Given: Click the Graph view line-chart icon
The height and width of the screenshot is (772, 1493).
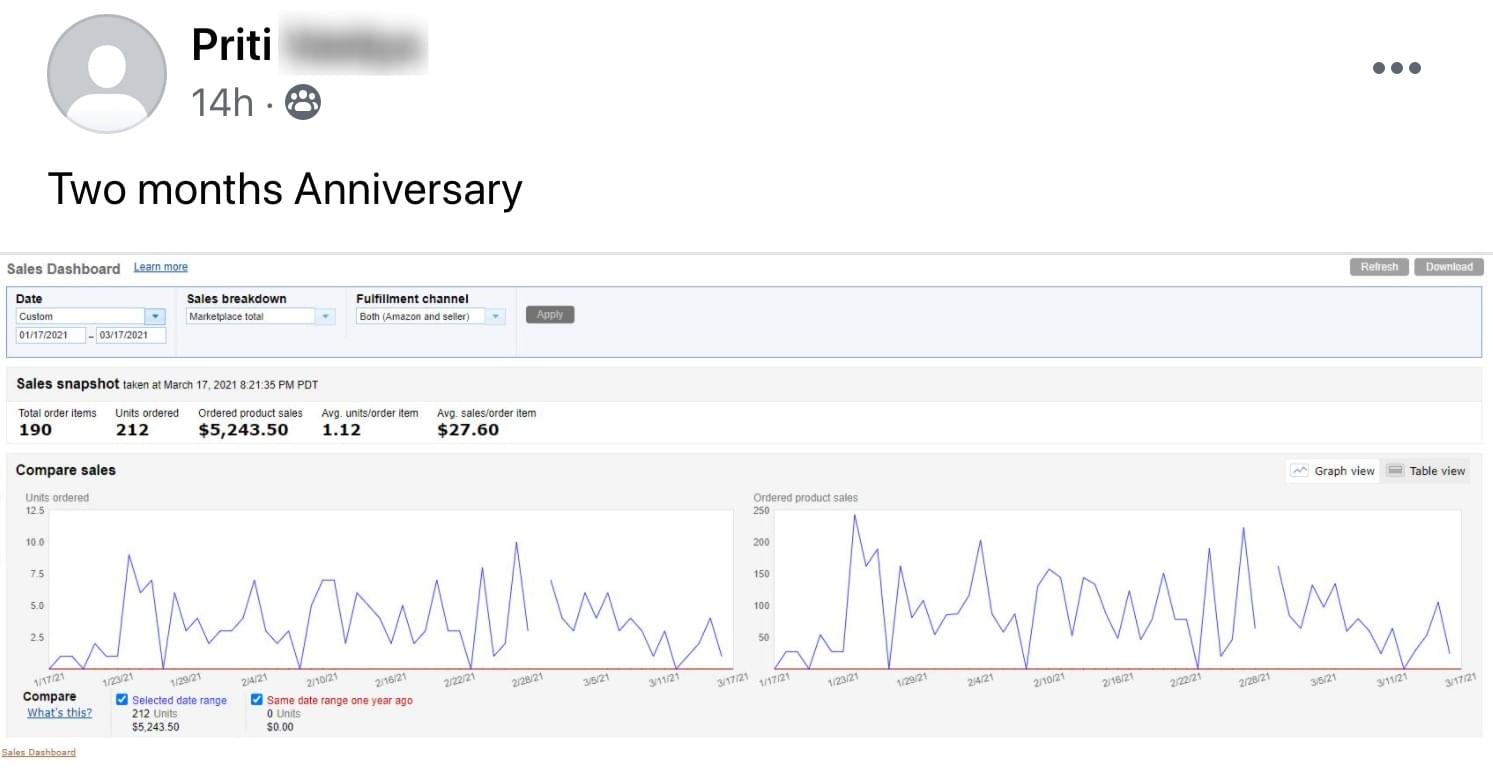Looking at the screenshot, I should tap(1300, 471).
